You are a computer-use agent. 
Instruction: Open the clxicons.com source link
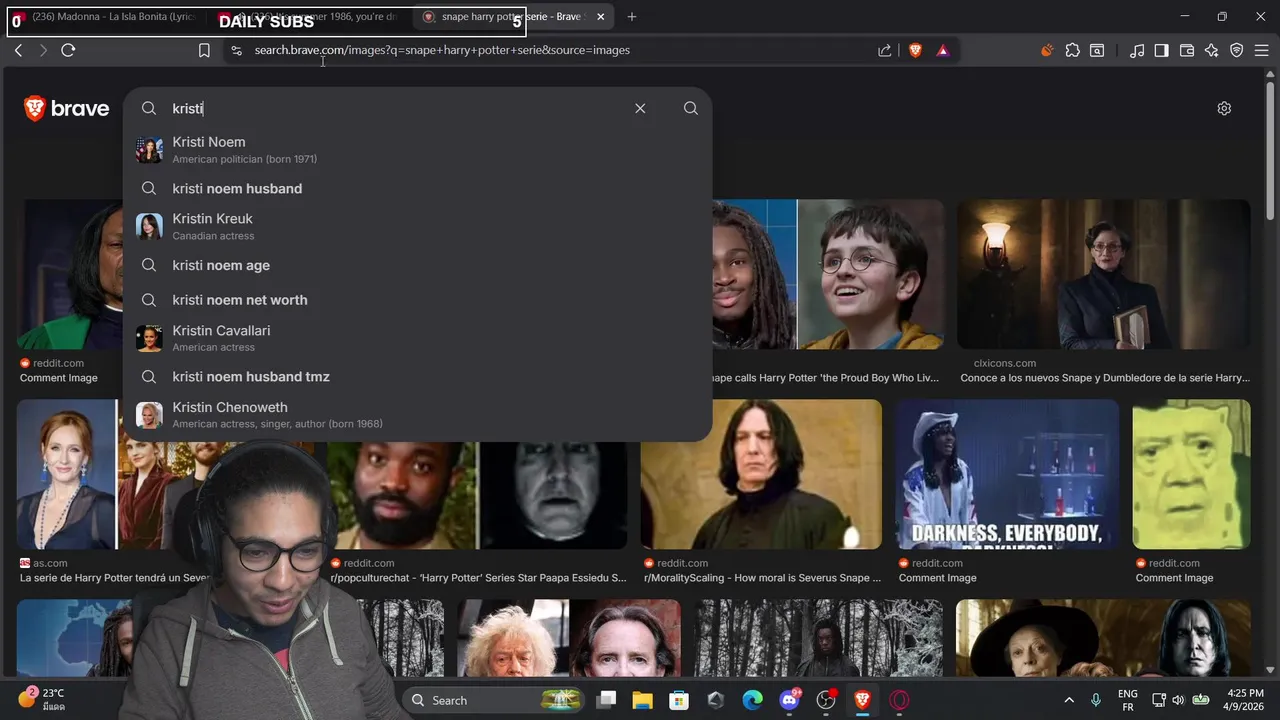tap(1005, 363)
